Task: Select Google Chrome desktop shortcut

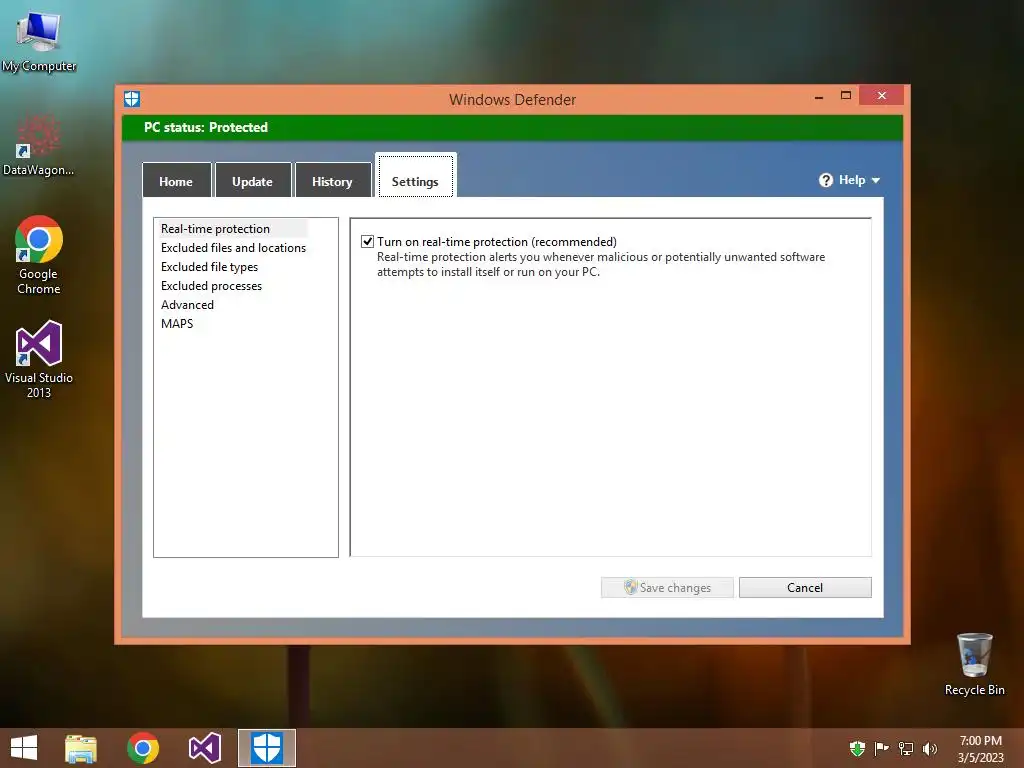Action: coord(39,255)
